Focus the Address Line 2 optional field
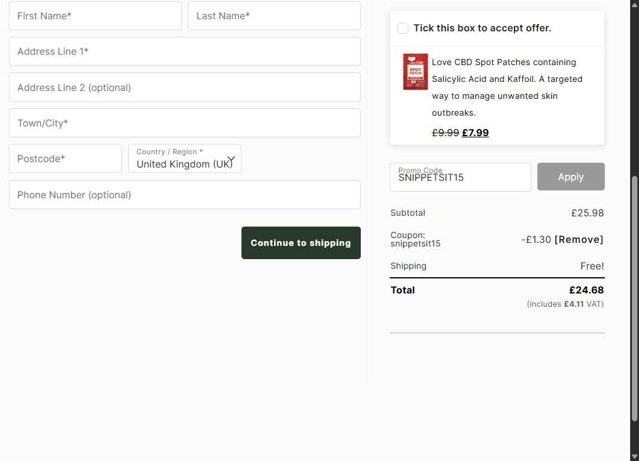Image resolution: width=639 pixels, height=461 pixels. pos(185,87)
